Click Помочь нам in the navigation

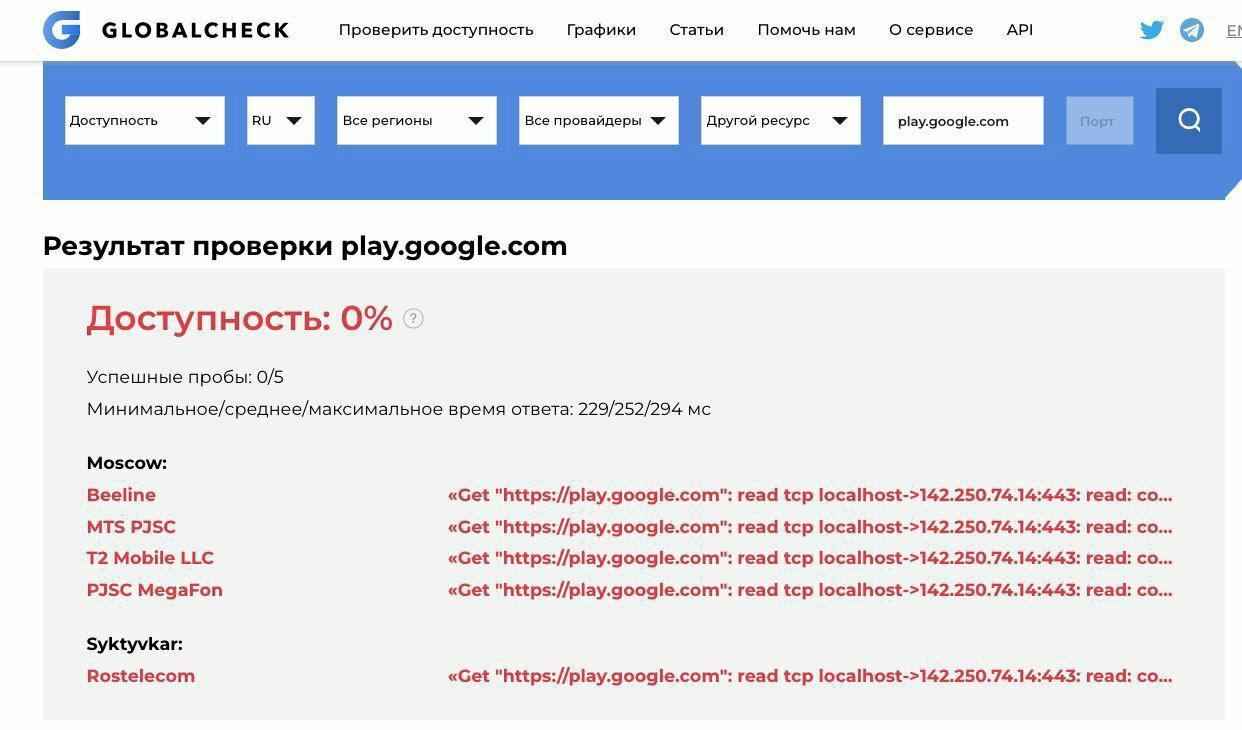tap(806, 29)
